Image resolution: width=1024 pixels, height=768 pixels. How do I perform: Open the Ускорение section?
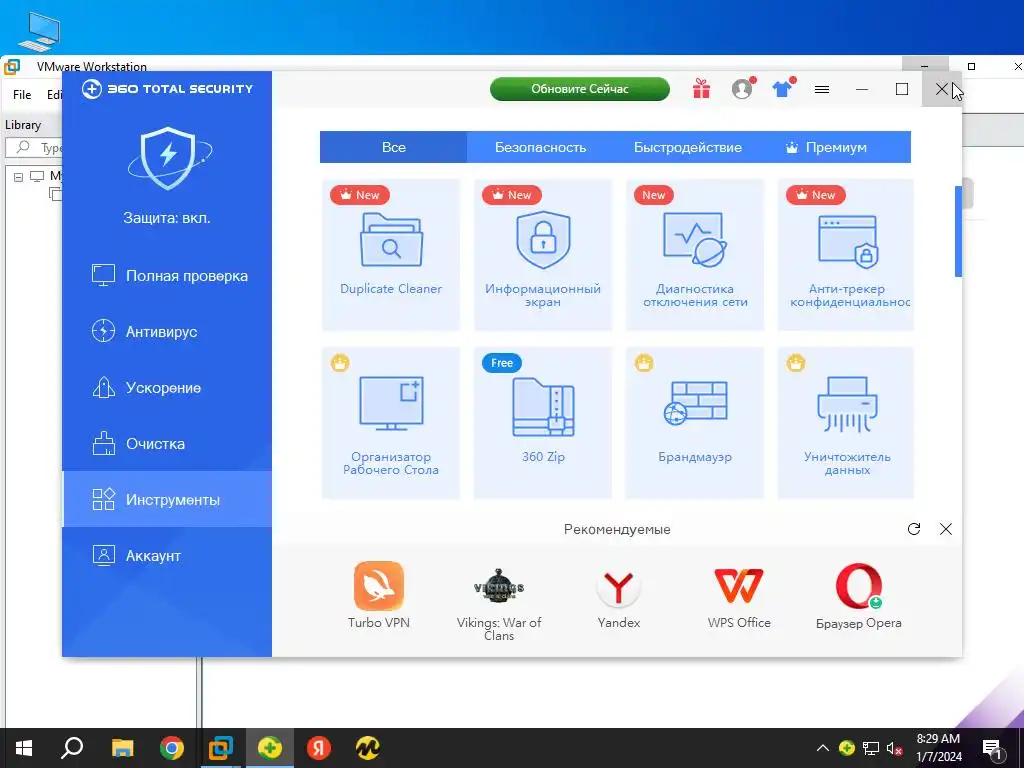coord(167,388)
